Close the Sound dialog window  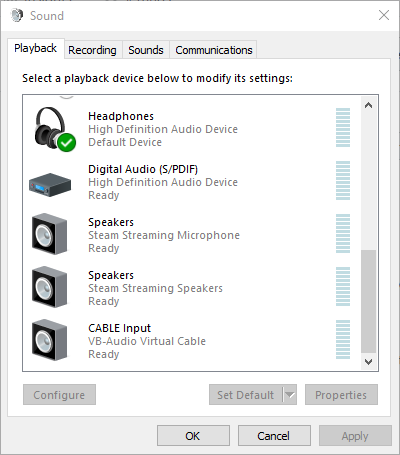pyautogui.click(x=384, y=15)
